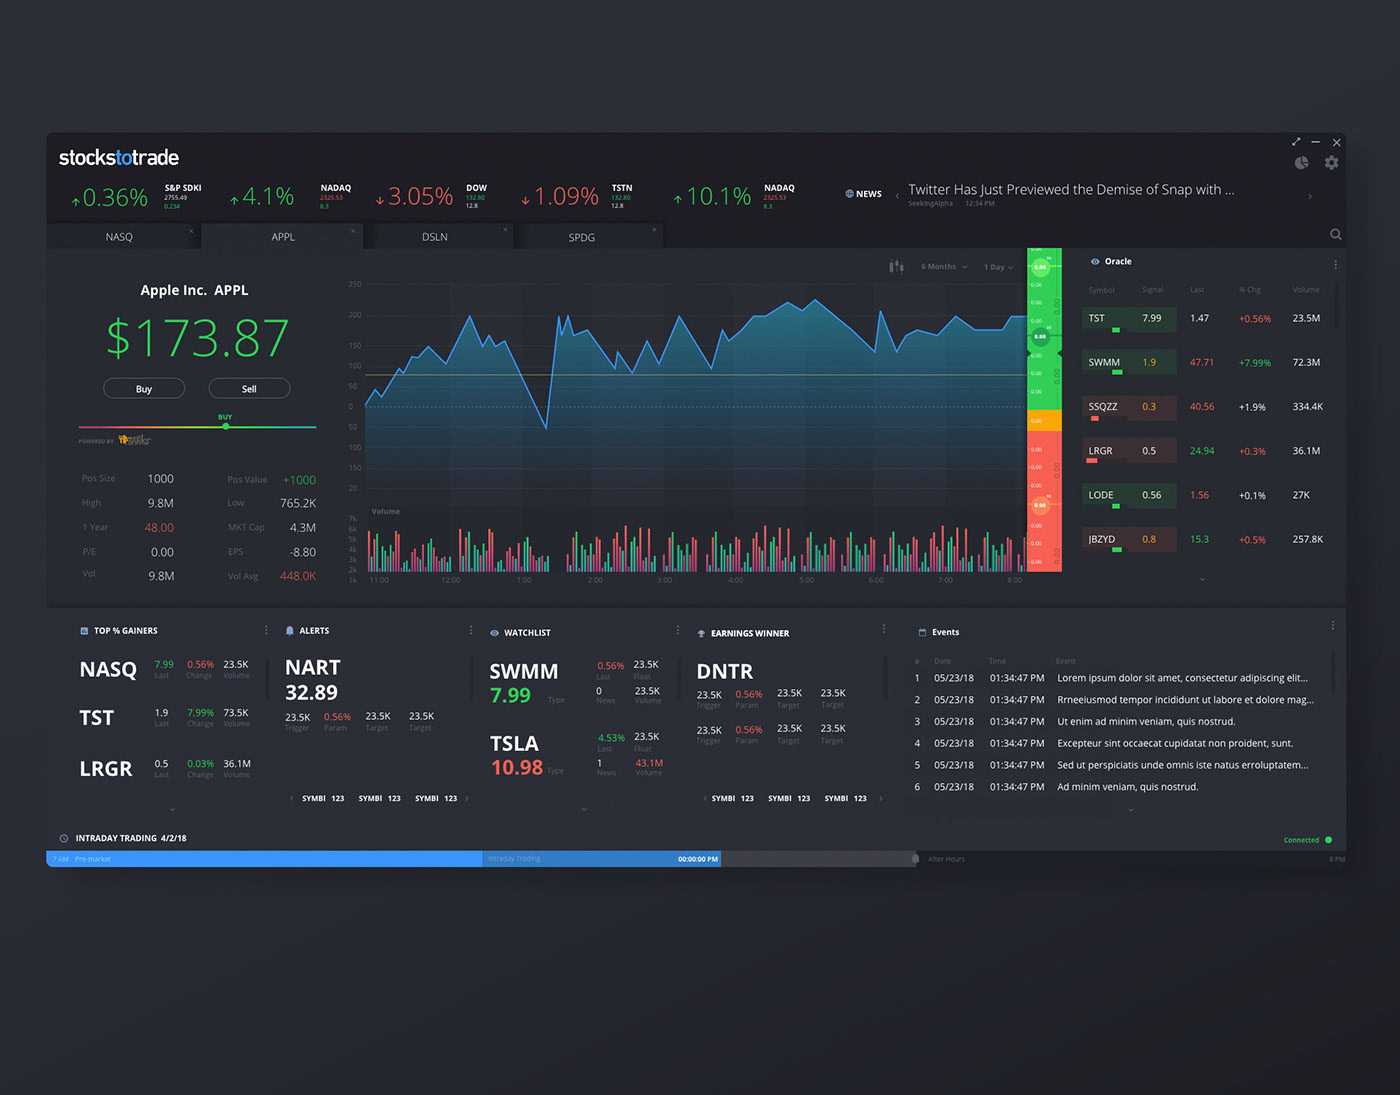Select the SSQZZ row in Oracle table

[x=1205, y=407]
